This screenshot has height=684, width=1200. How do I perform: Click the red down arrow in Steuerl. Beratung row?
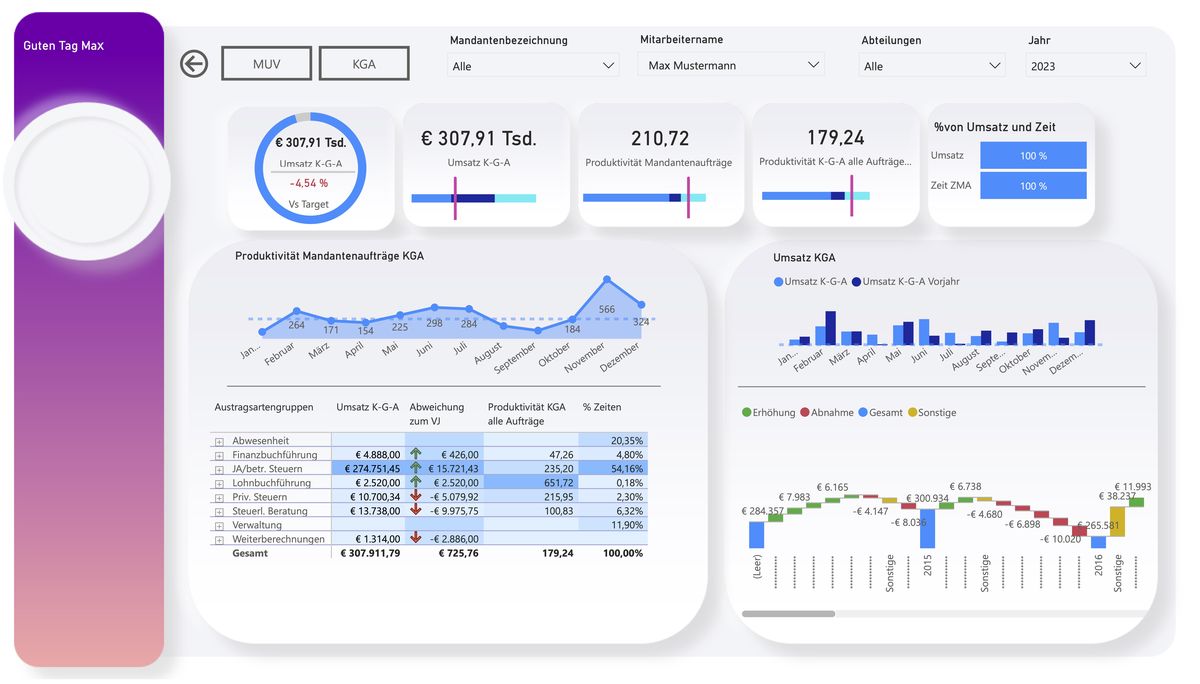416,510
